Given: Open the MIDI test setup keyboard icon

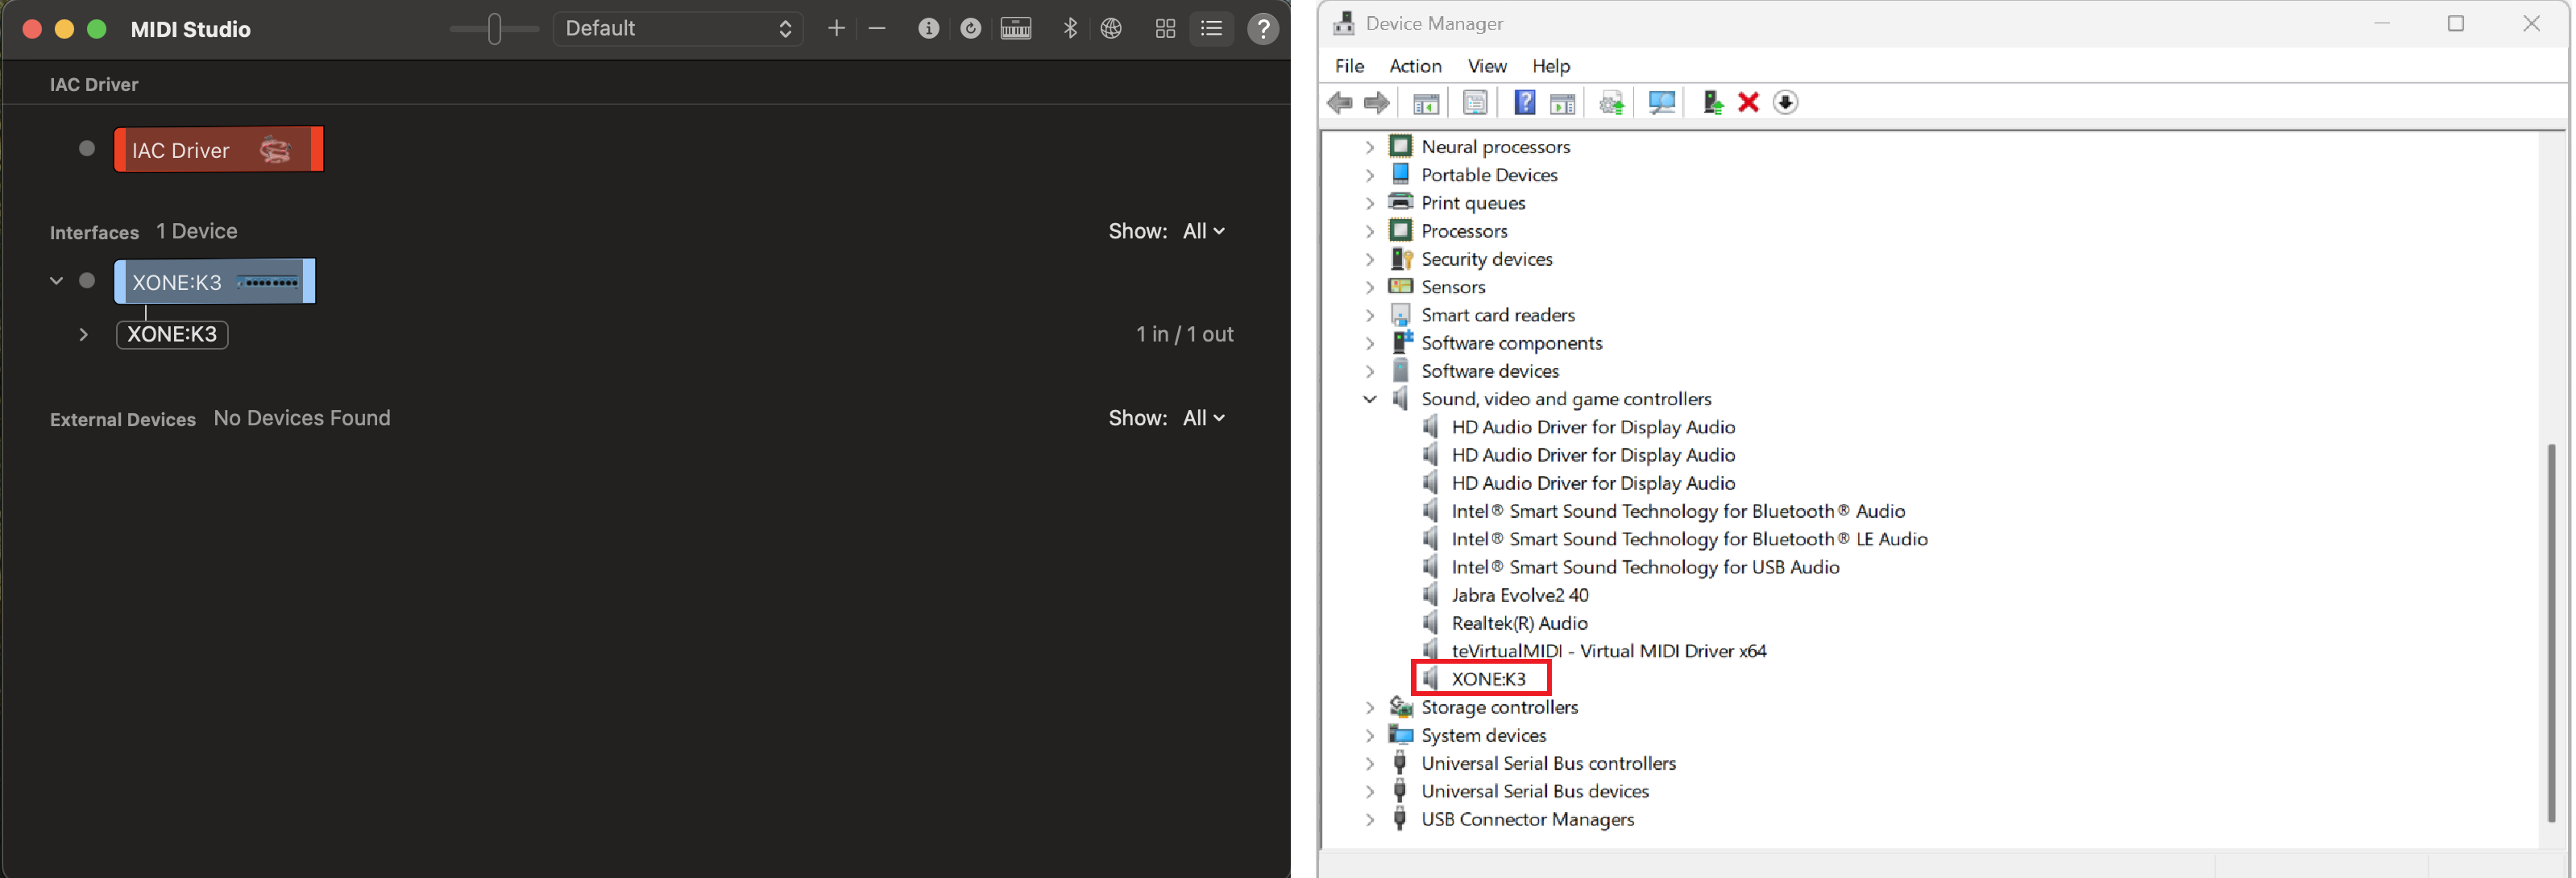Looking at the screenshot, I should point(1016,29).
